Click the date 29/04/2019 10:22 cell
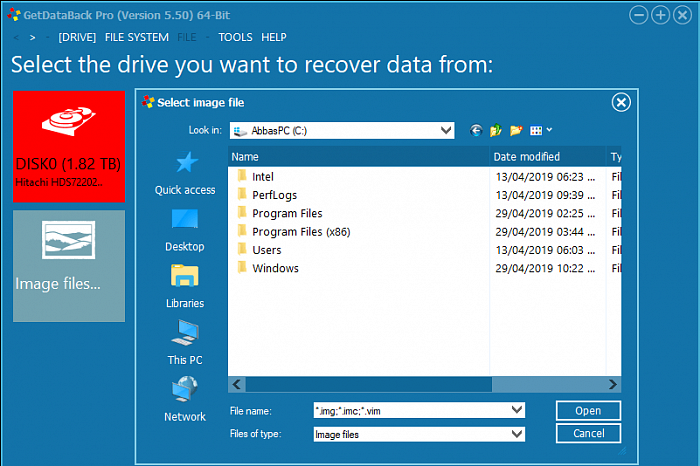Viewport: 700px width, 466px height. [x=545, y=268]
